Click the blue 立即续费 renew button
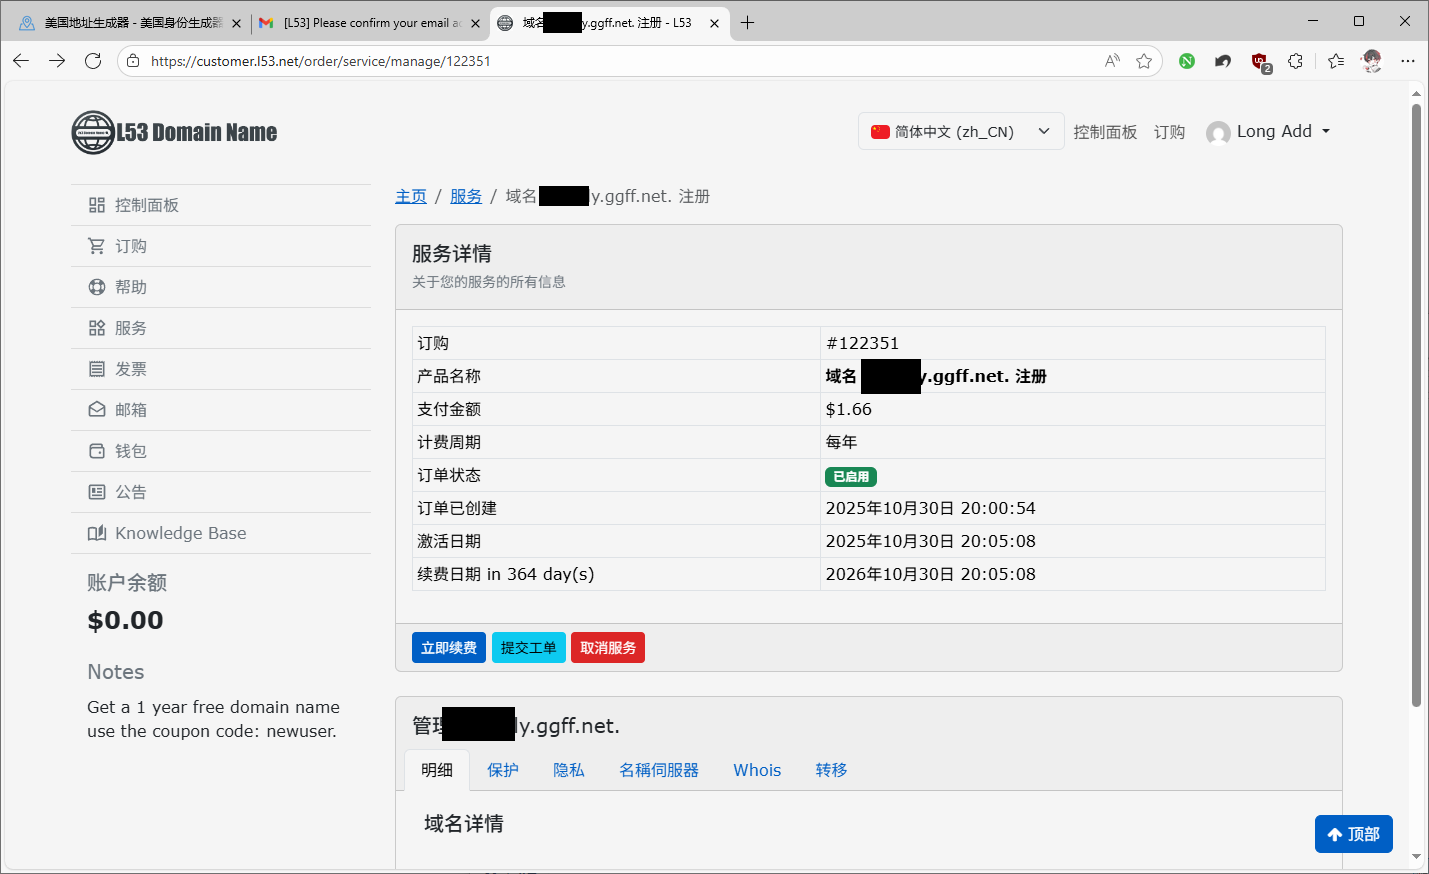 coord(448,648)
